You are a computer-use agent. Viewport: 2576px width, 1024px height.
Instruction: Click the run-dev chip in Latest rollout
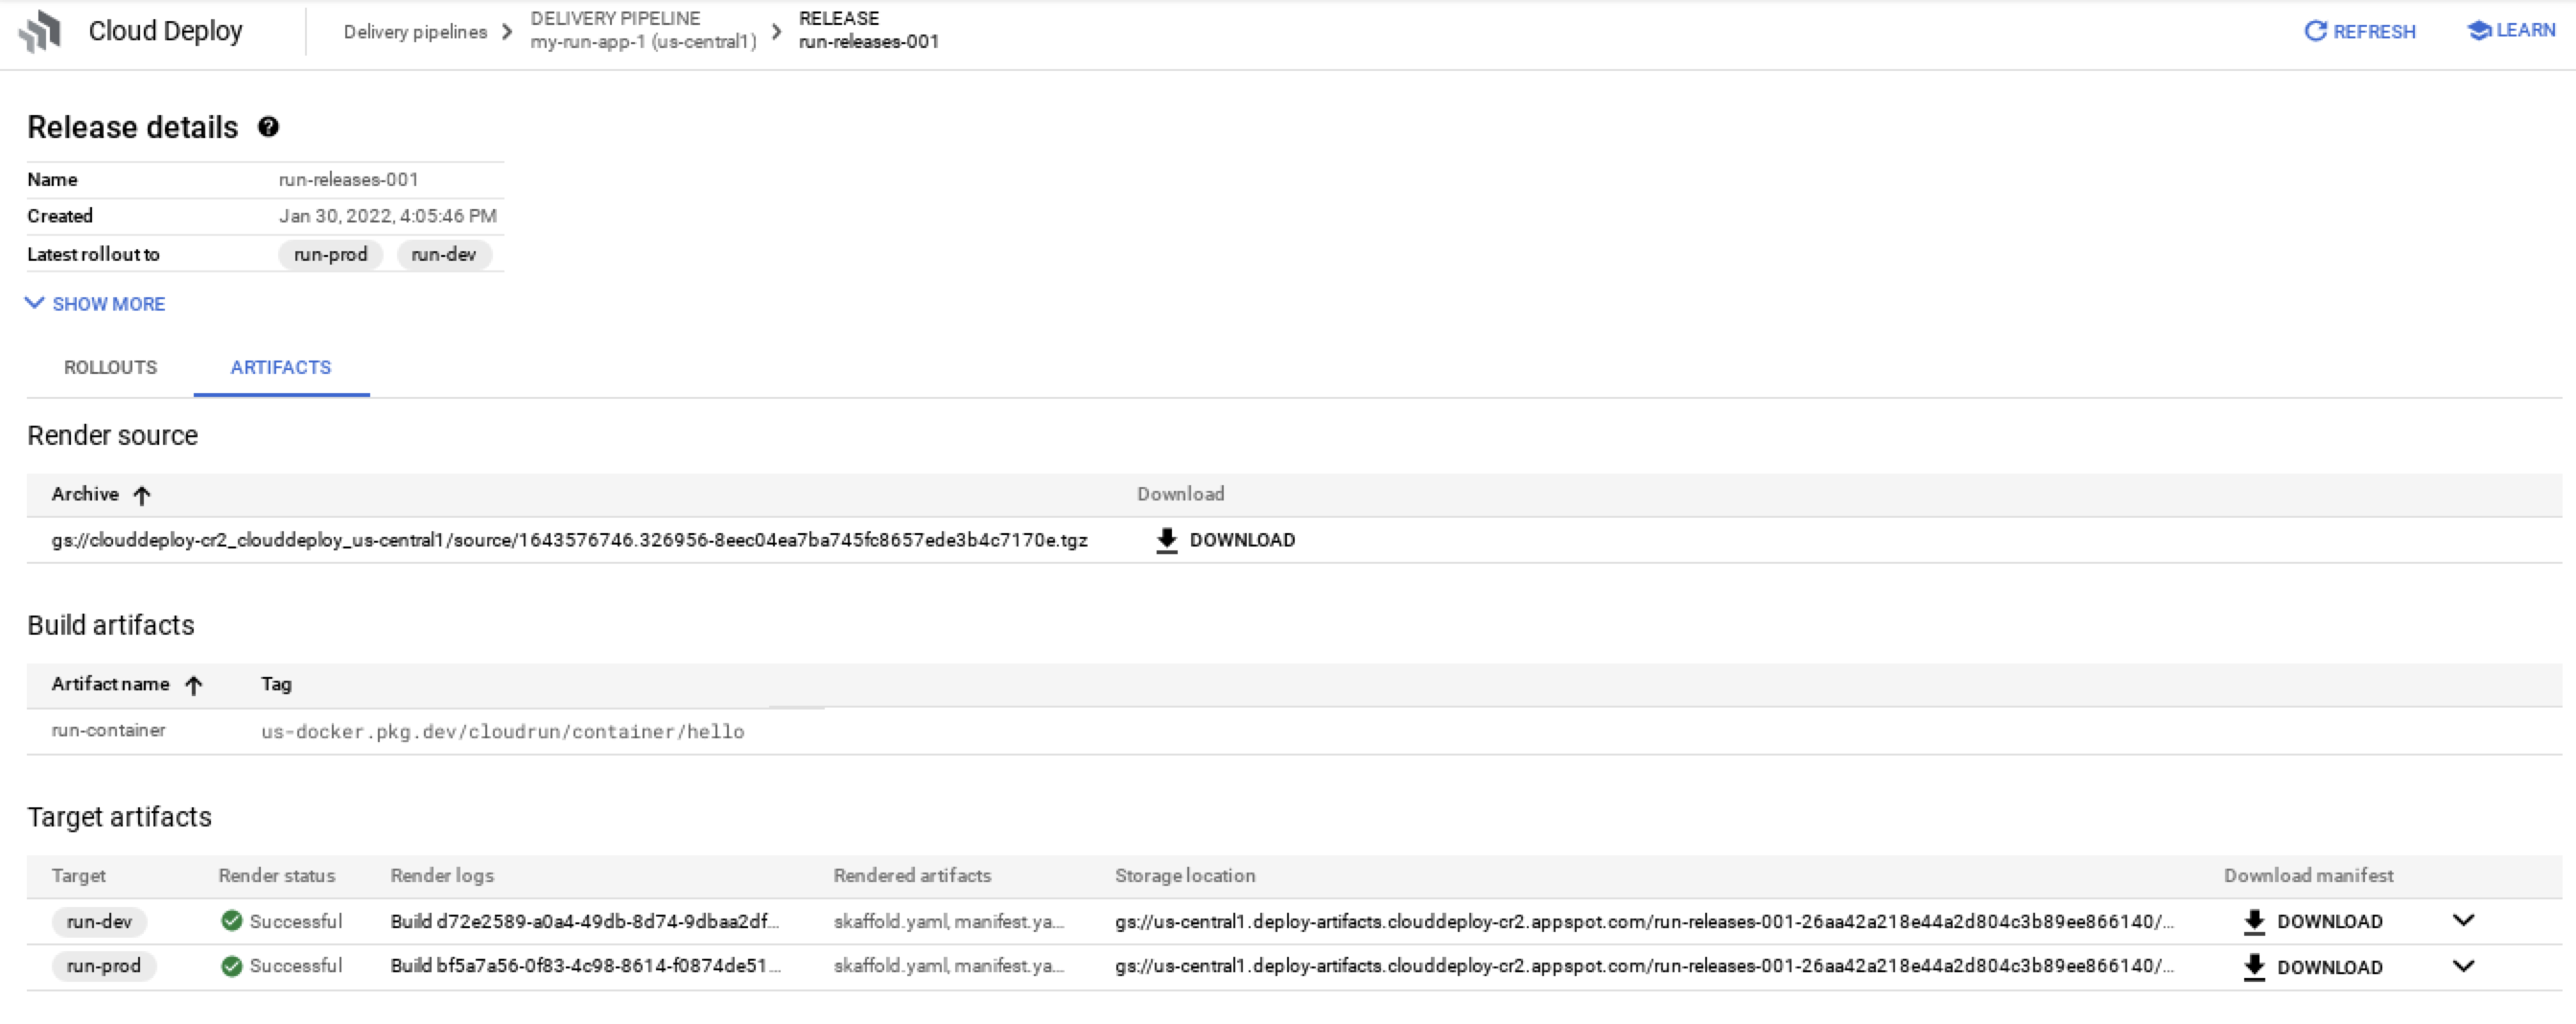443,255
